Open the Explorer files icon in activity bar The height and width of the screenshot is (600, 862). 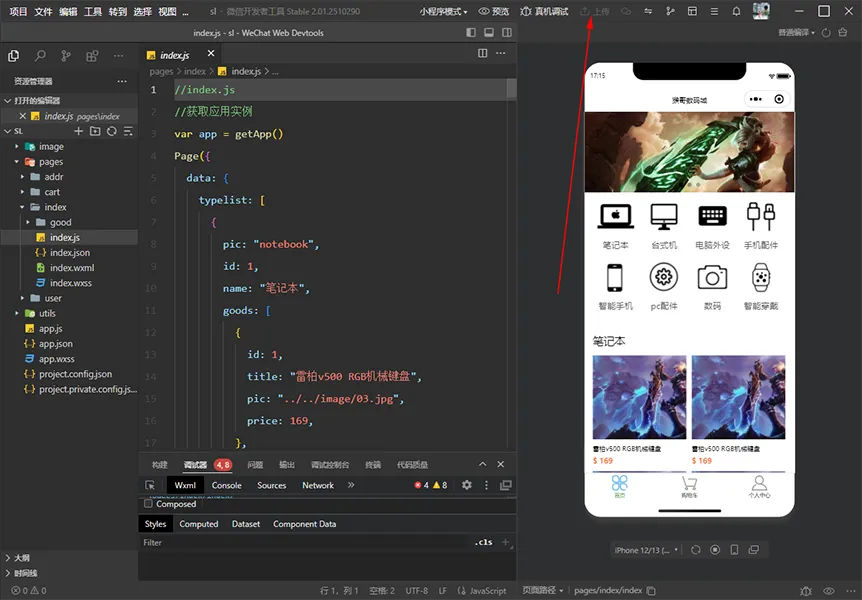(14, 56)
